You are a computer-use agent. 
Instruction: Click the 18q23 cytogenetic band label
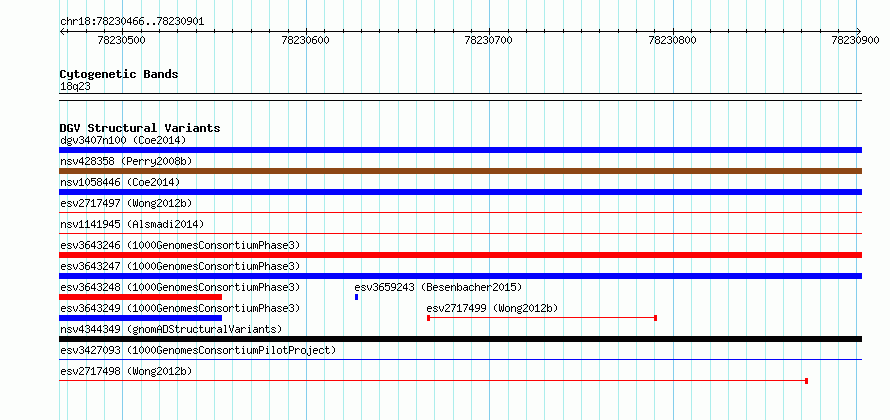75,87
